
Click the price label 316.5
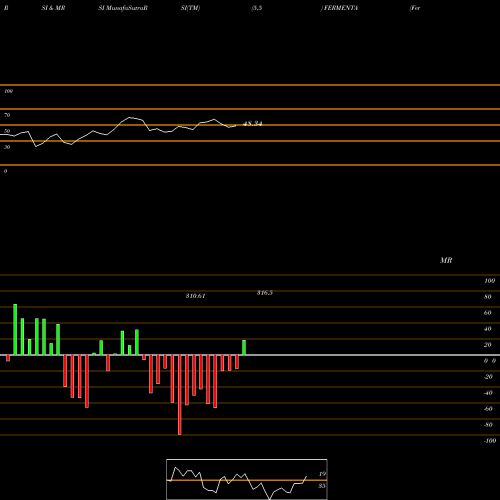pos(265,293)
